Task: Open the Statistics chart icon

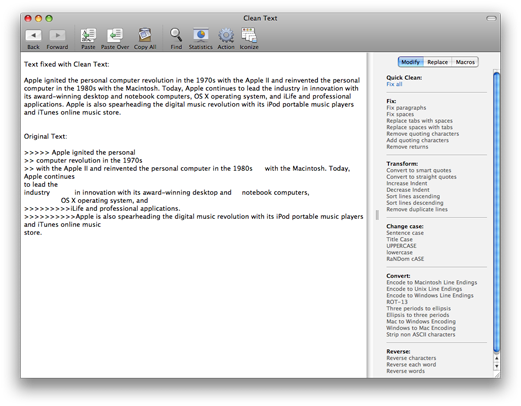Action: point(201,35)
